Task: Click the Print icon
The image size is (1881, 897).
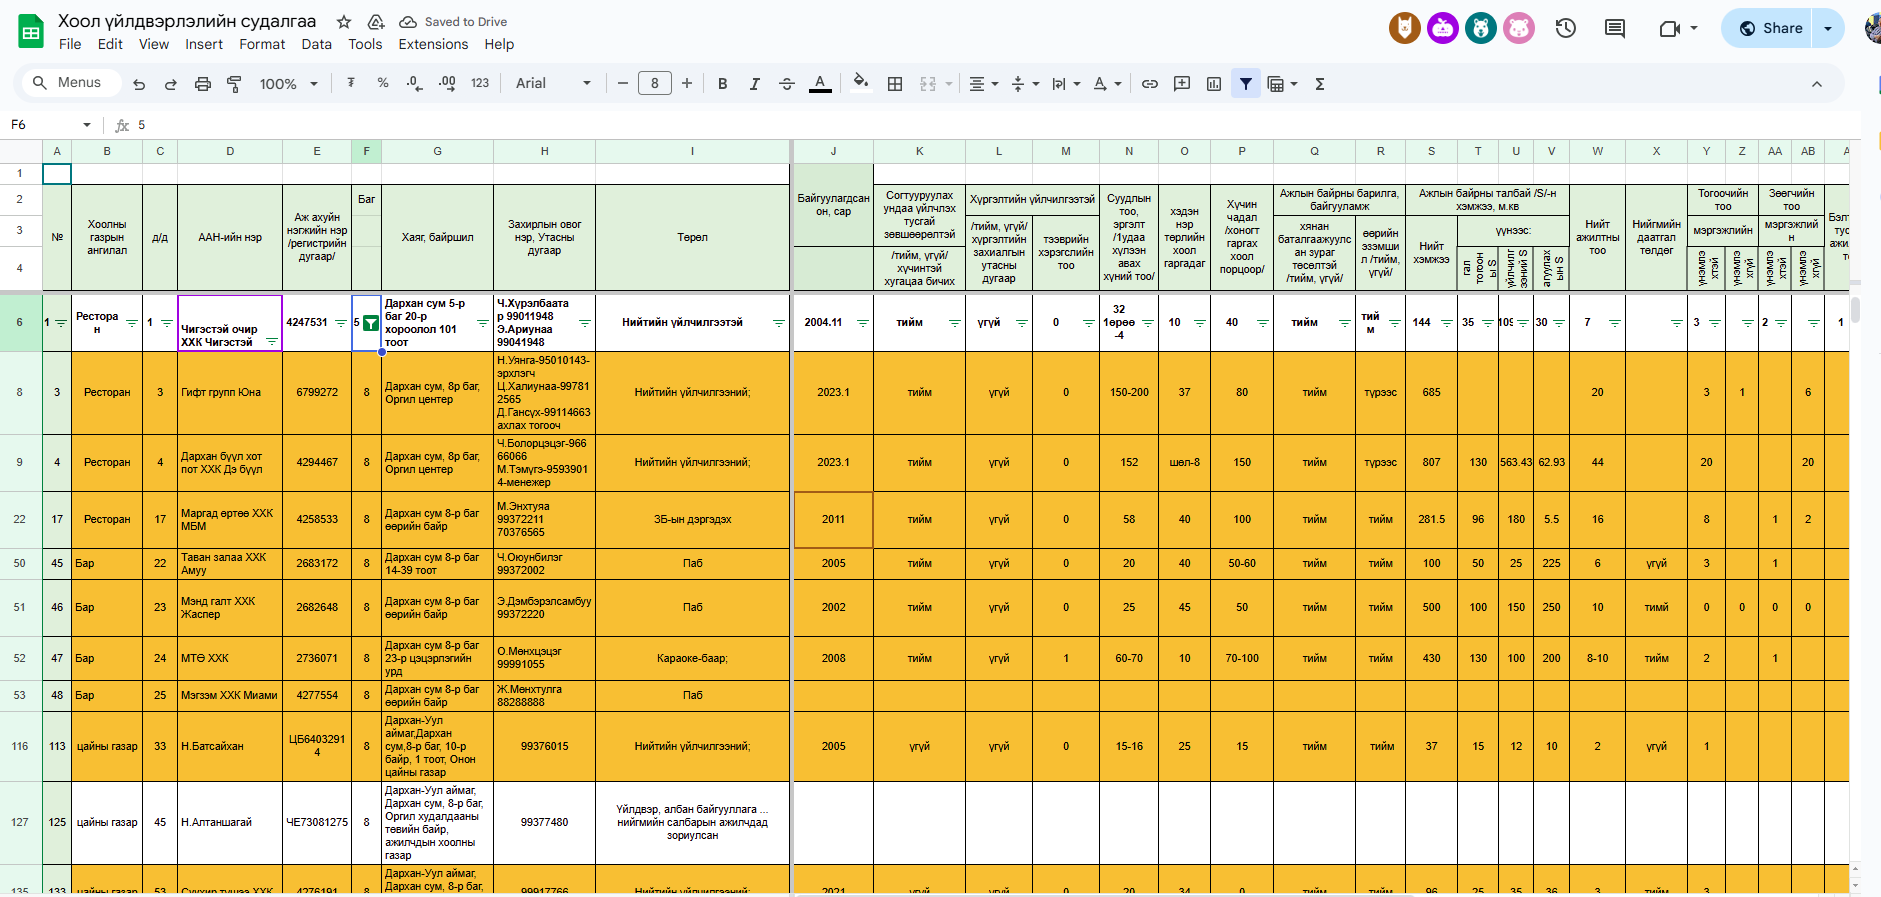Action: click(x=203, y=84)
